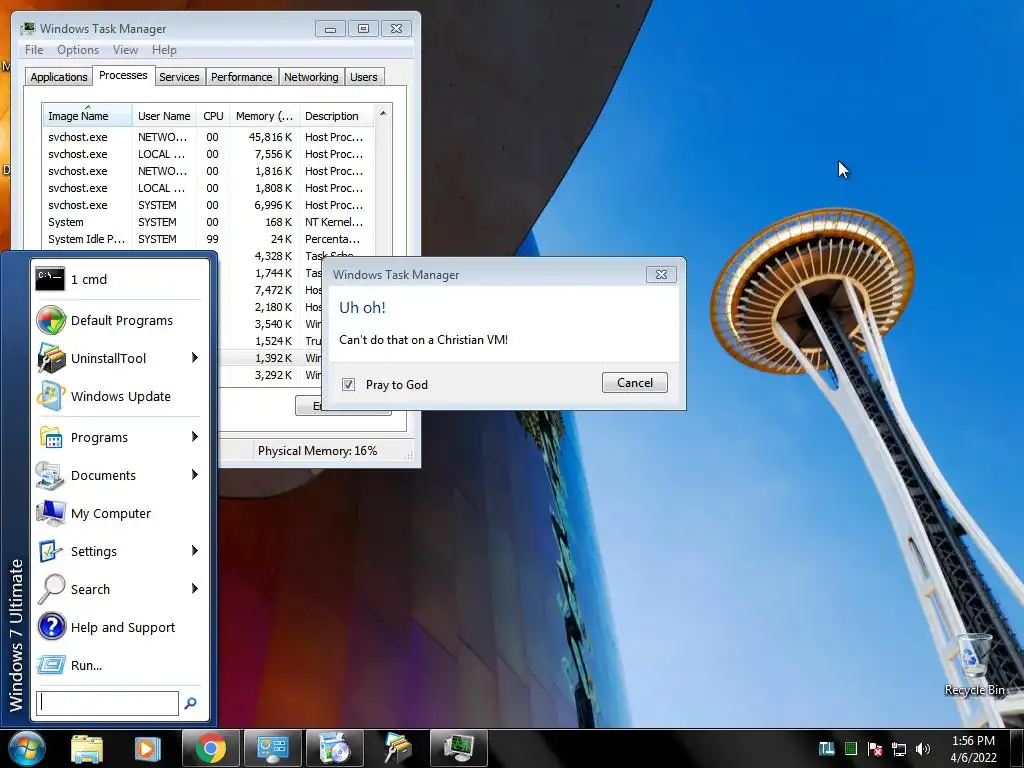Image resolution: width=1024 pixels, height=768 pixels.
Task: Click the green CPU meter tray icon
Action: pyautogui.click(x=851, y=748)
